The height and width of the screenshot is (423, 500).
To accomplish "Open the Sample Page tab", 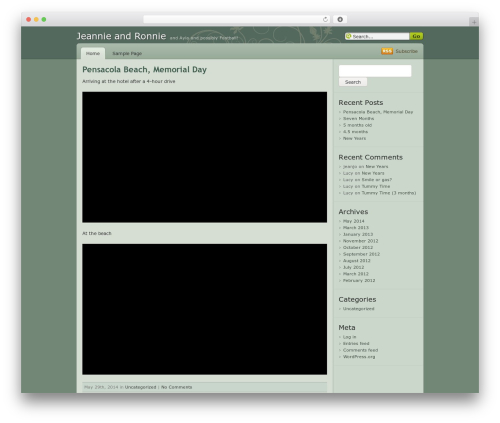I will pos(127,53).
